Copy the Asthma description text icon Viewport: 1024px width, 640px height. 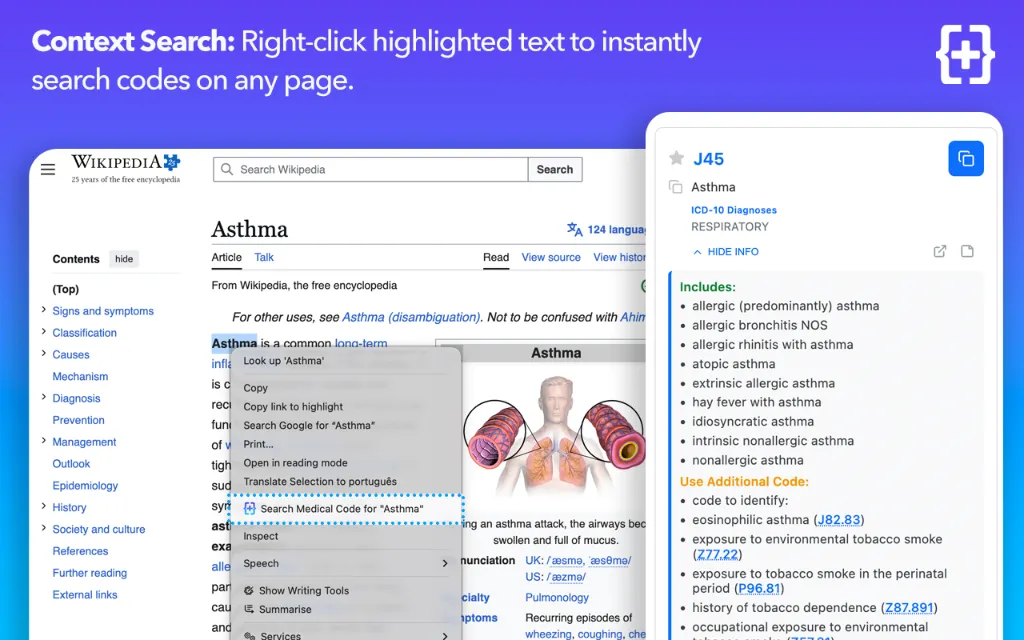pos(675,187)
